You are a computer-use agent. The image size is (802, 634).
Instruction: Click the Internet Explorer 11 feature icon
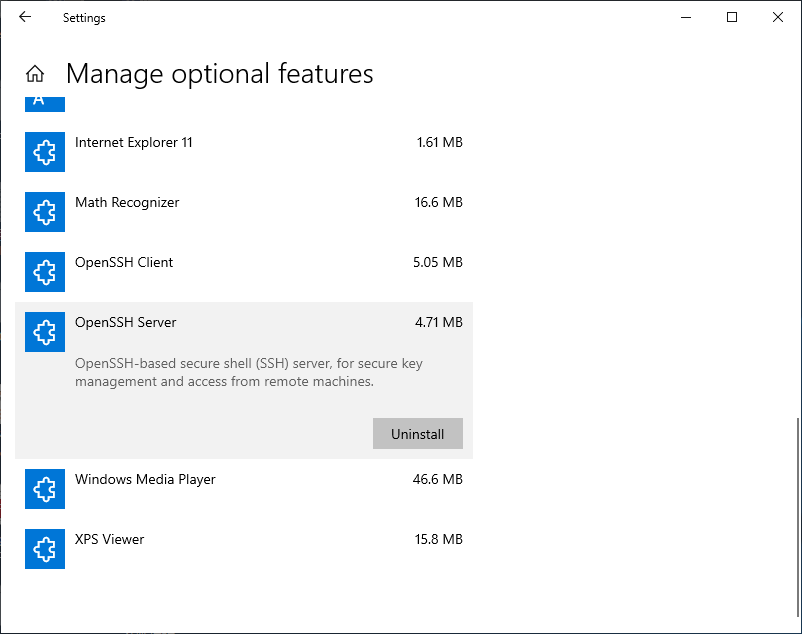click(45, 152)
